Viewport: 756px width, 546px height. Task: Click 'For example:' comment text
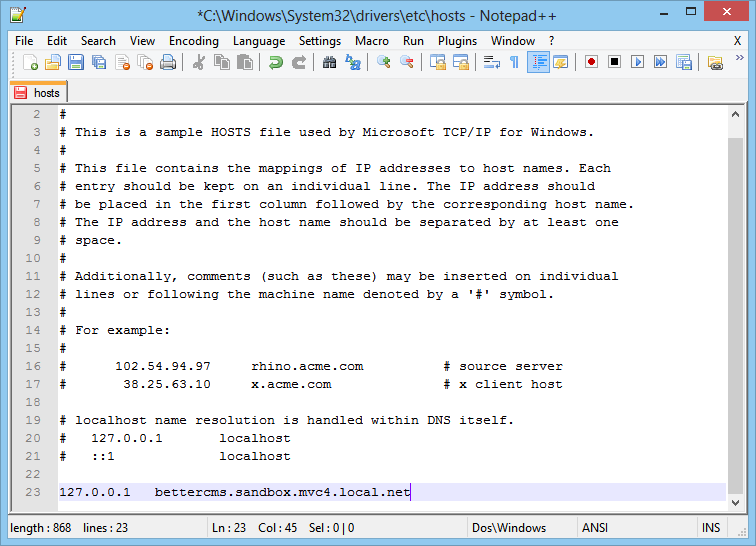(x=122, y=330)
